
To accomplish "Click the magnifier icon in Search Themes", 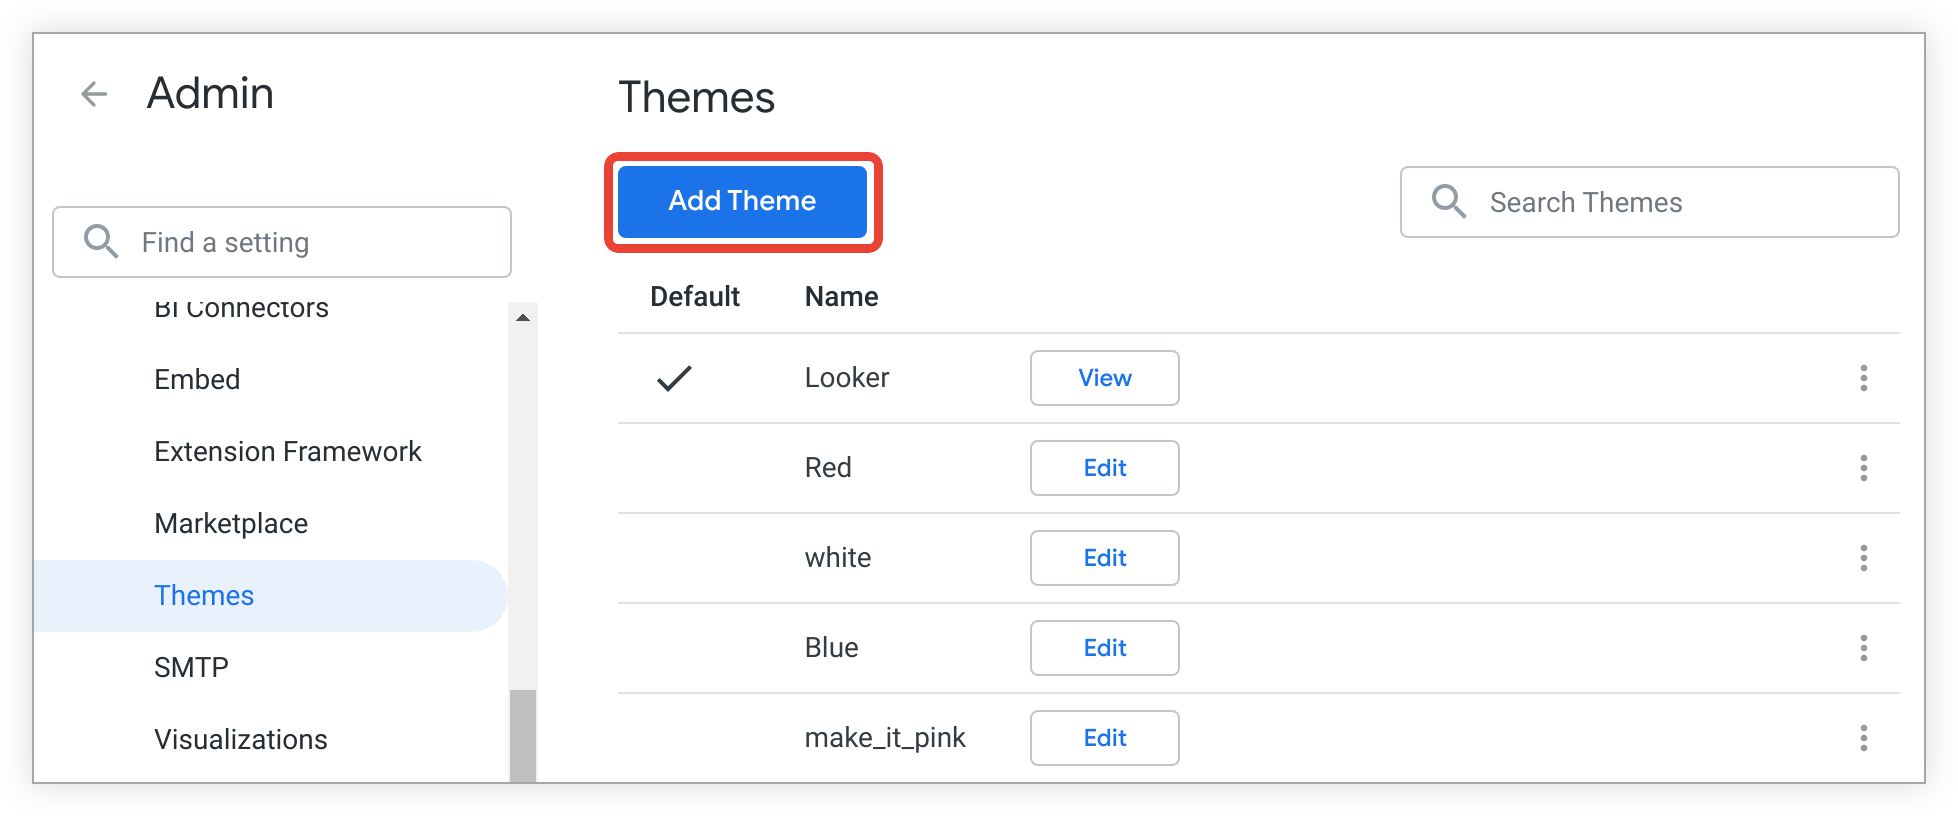I will (x=1447, y=201).
